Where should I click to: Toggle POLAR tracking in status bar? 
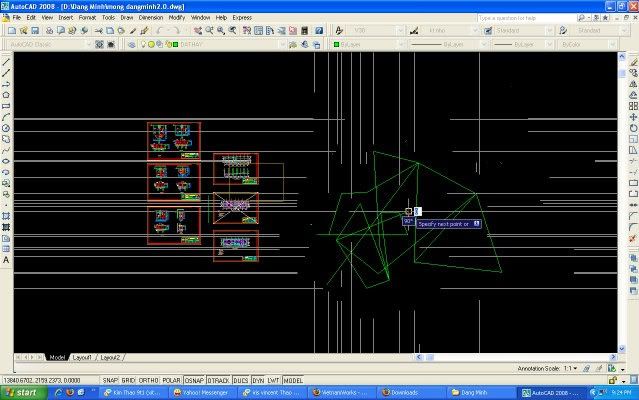[x=171, y=380]
